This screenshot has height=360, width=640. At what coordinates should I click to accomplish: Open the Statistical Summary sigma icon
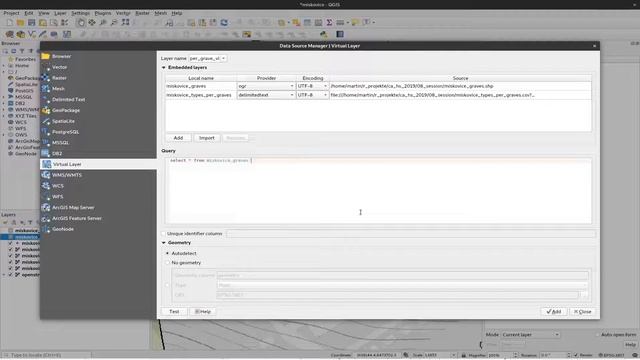click(x=329, y=22)
